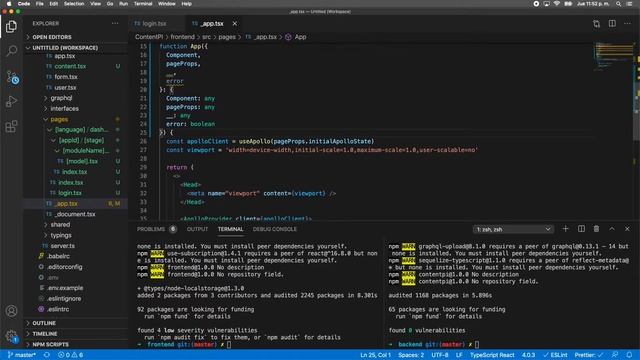Open .eslintrc file in explorer

pyautogui.click(x=58, y=309)
